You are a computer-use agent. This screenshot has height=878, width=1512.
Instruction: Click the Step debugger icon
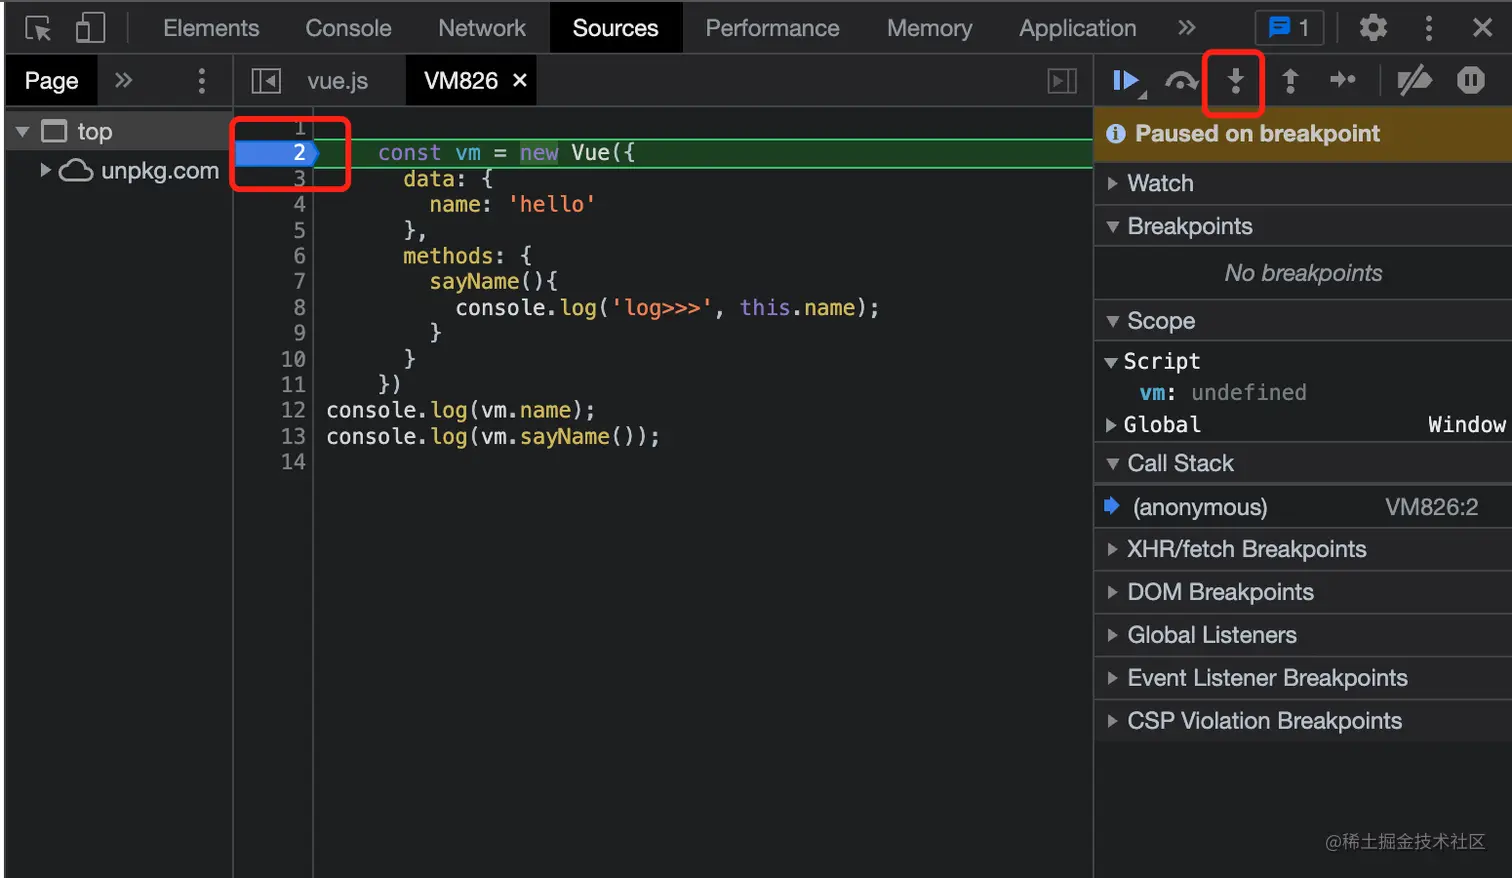tap(1343, 80)
